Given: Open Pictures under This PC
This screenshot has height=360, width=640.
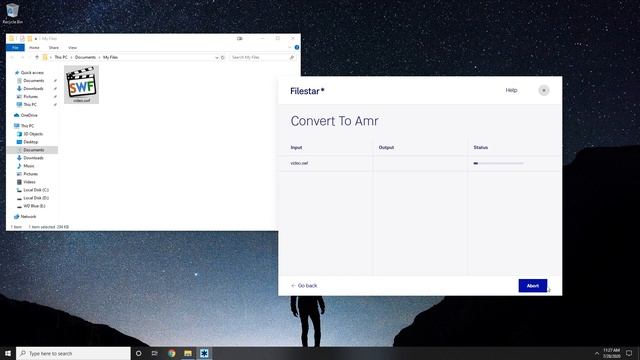Looking at the screenshot, I should pyautogui.click(x=30, y=174).
